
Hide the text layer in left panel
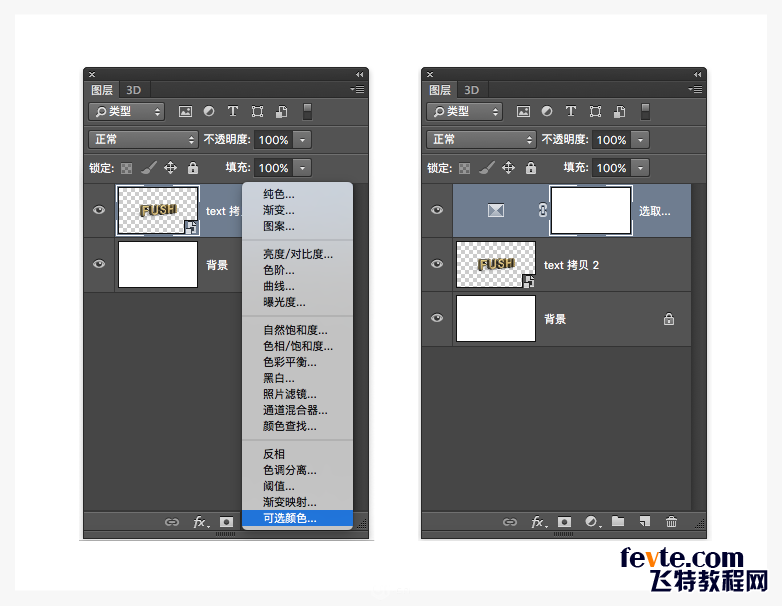[99, 210]
